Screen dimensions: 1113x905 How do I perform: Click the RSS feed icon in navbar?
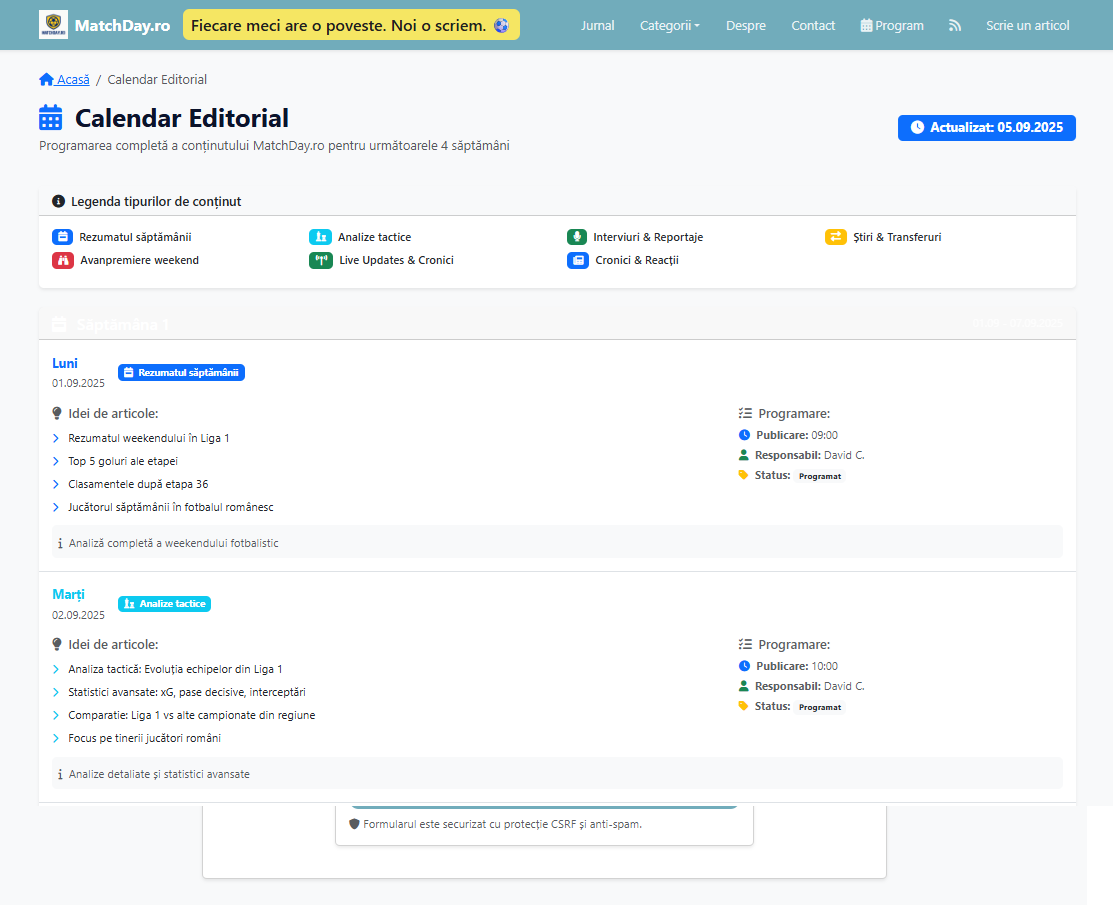coord(955,25)
